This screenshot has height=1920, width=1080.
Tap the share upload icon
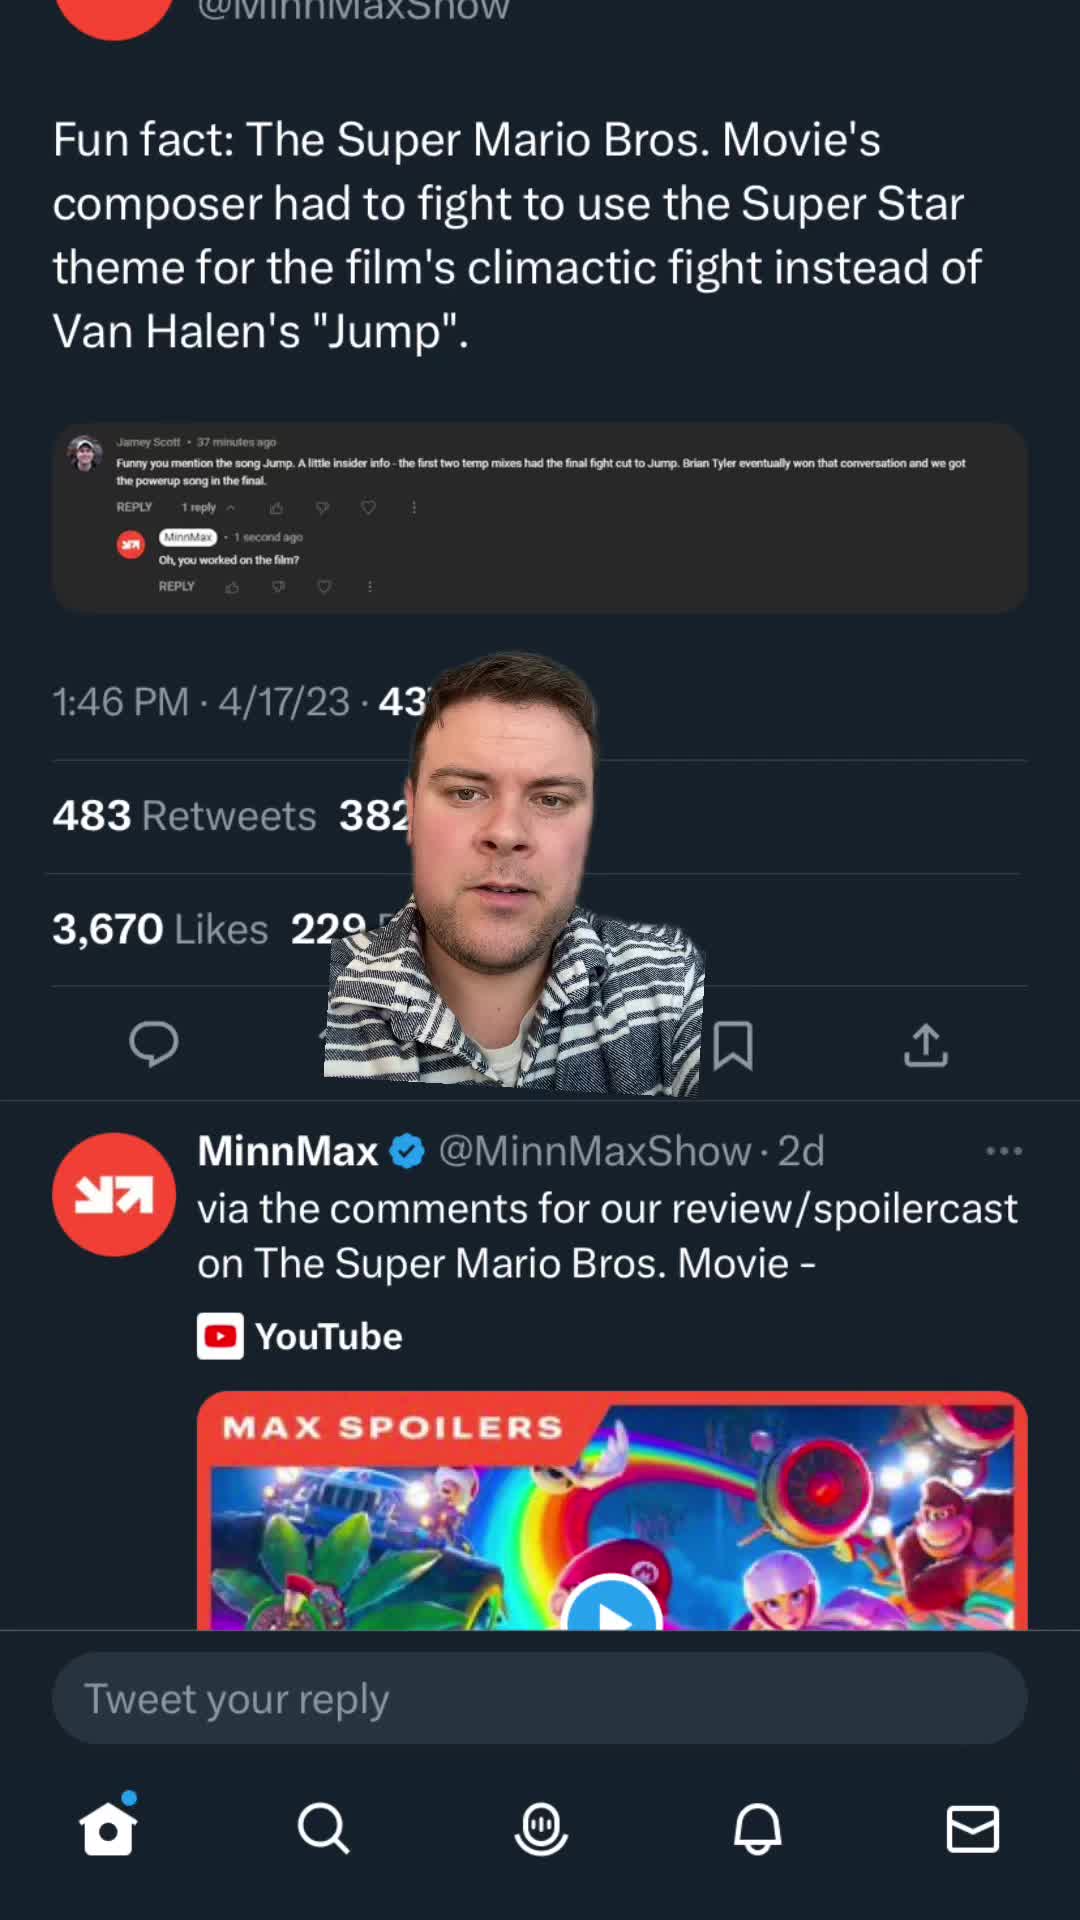(925, 1046)
